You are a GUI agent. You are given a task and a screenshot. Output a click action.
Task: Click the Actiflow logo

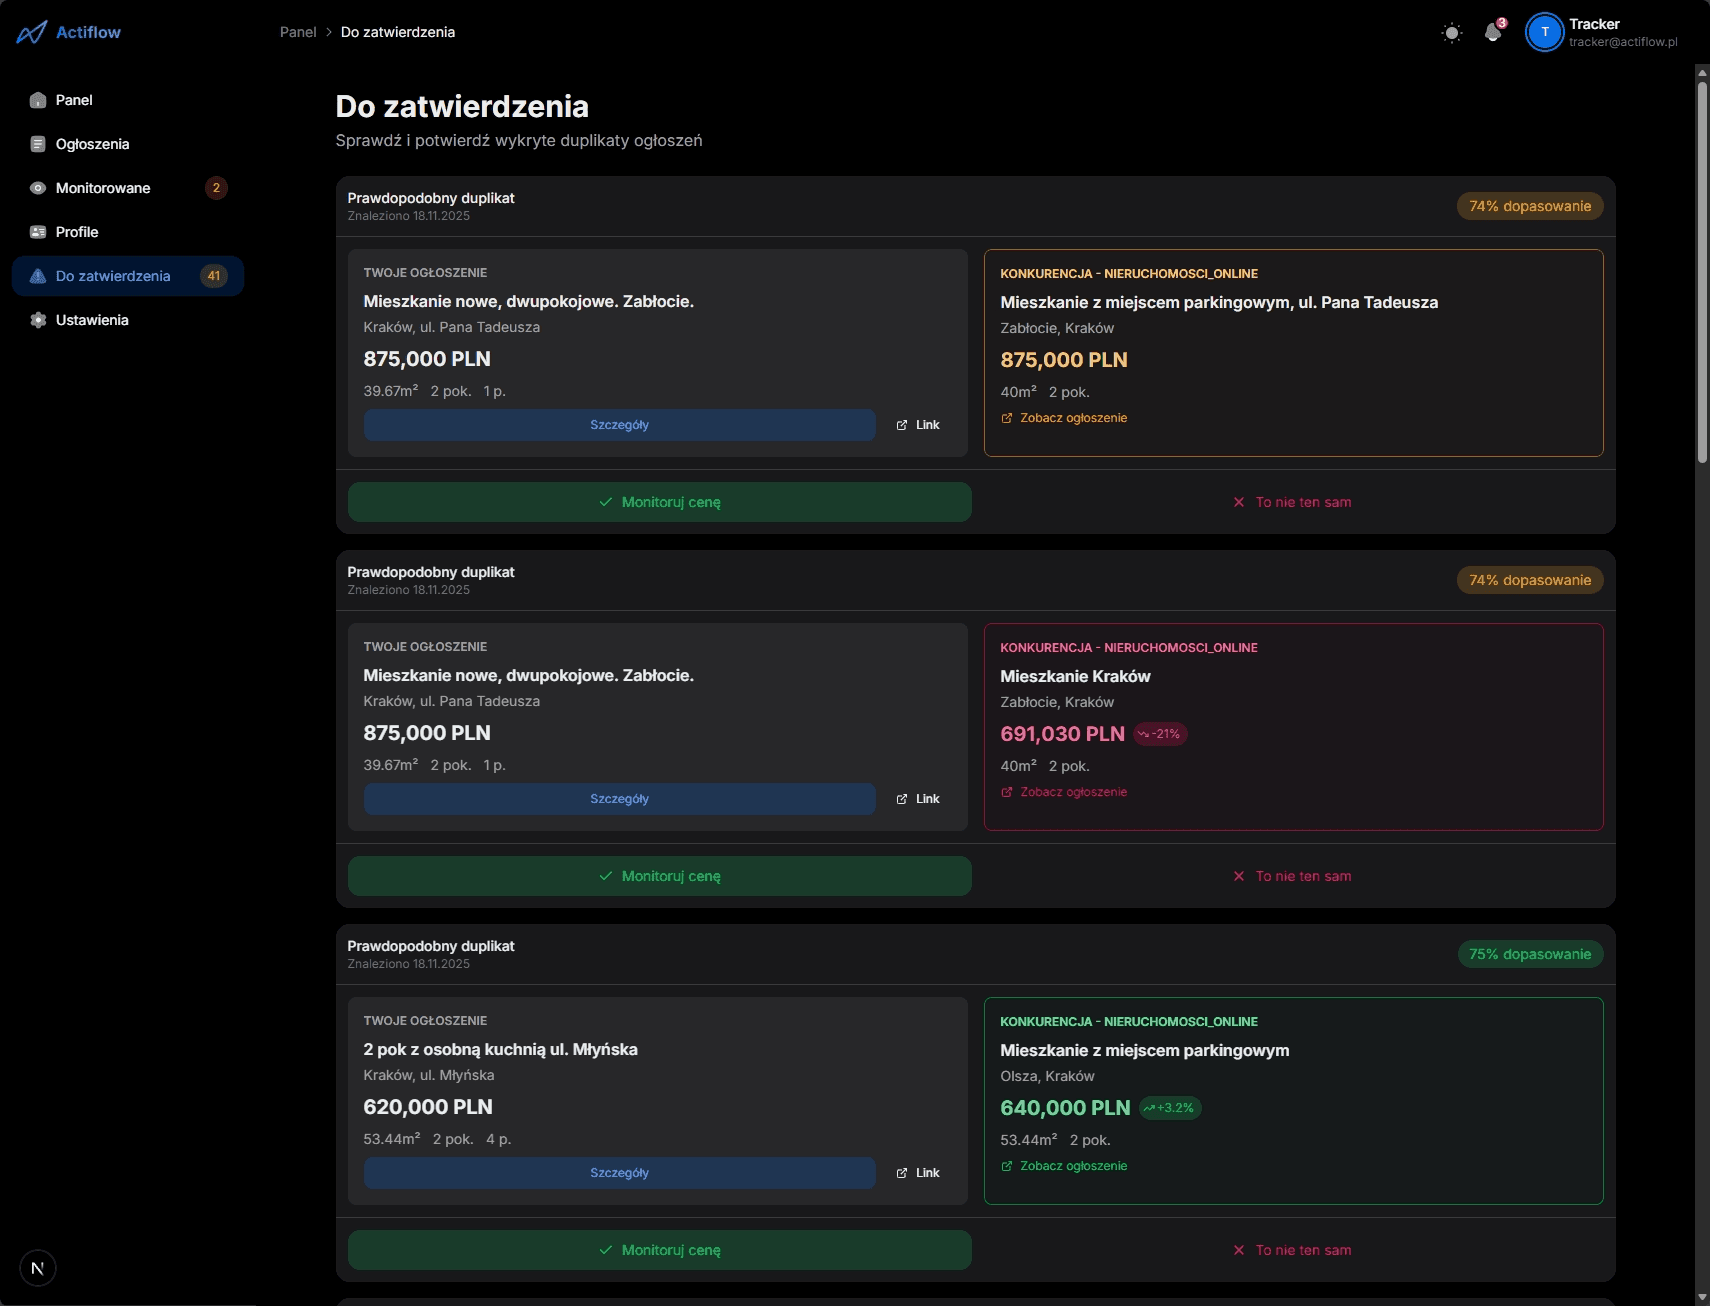pyautogui.click(x=66, y=31)
